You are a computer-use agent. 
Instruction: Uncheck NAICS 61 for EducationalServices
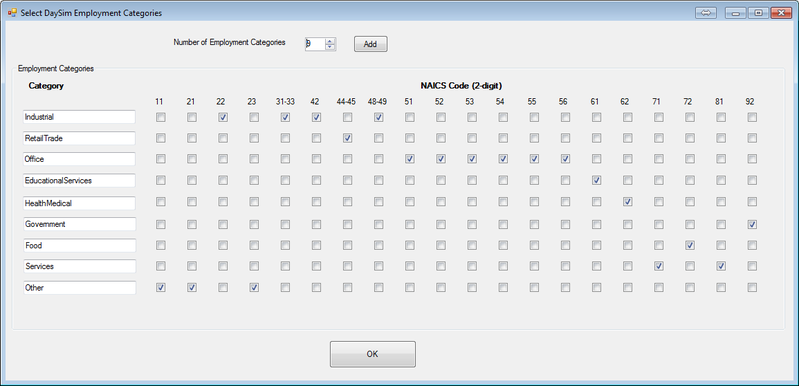click(596, 180)
